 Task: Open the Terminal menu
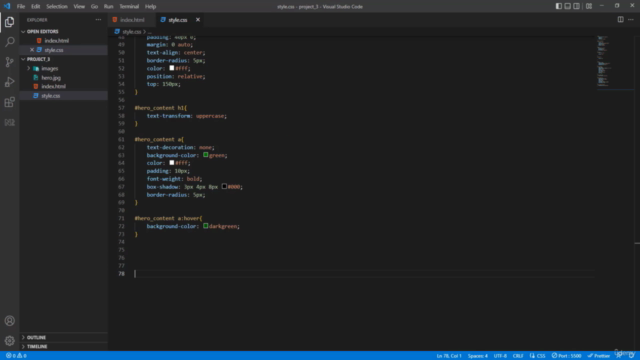[129, 7]
